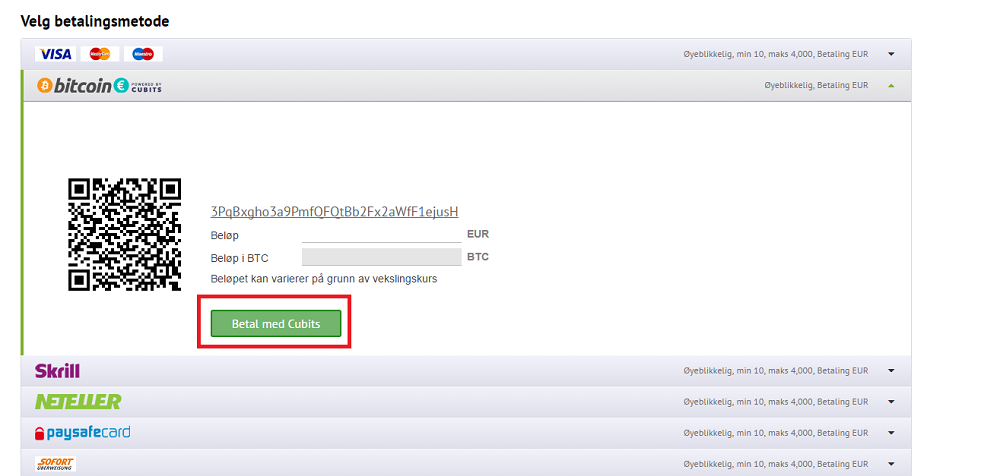Click the Skrill logo

point(57,371)
